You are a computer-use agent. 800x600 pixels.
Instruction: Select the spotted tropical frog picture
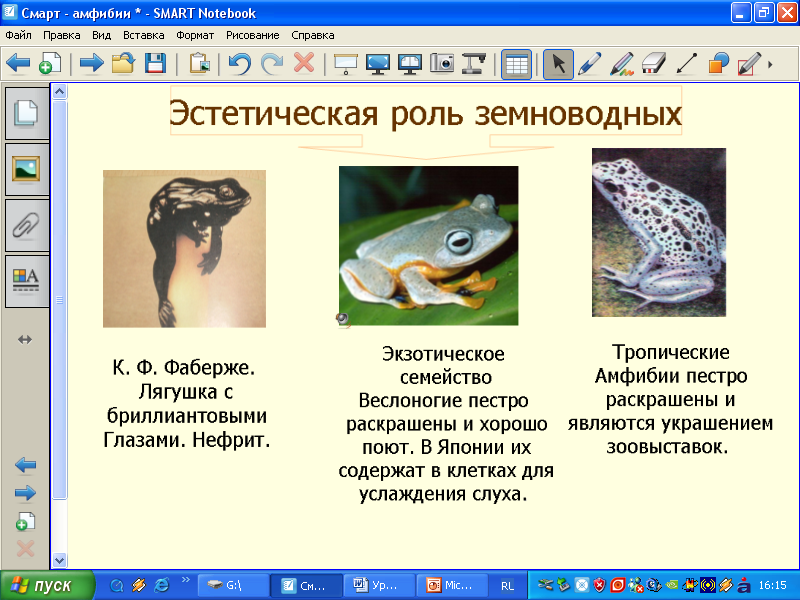659,232
